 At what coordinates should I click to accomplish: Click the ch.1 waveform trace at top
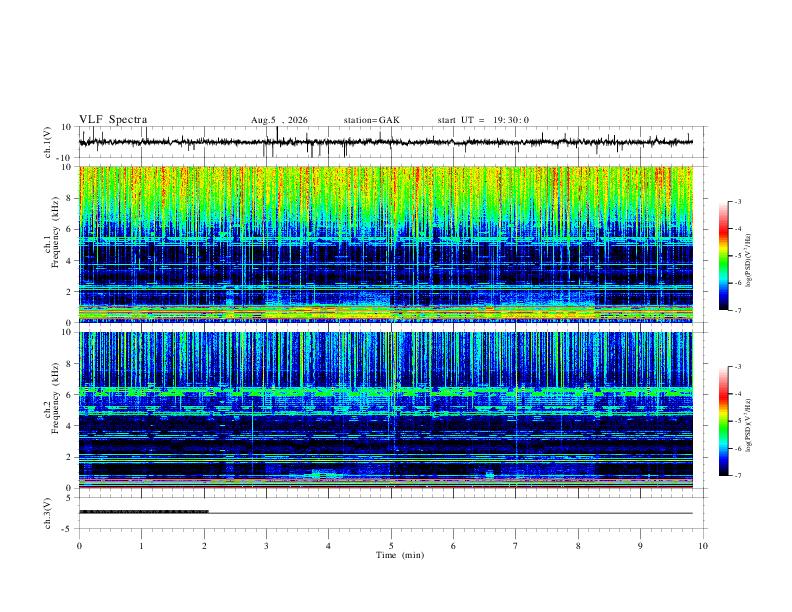tap(386, 142)
